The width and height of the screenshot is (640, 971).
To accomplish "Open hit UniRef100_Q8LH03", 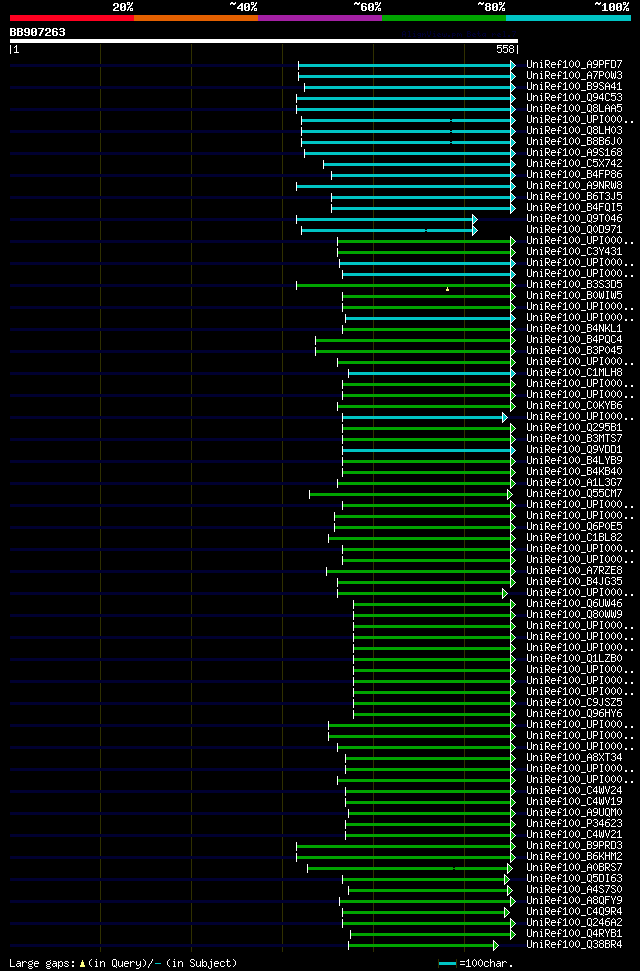I will tap(574, 131).
